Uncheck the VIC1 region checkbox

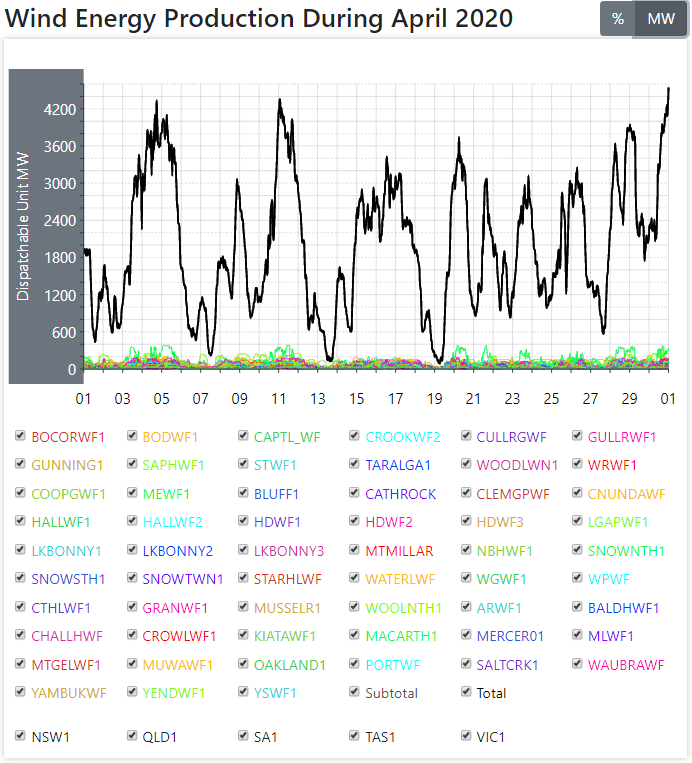(467, 736)
